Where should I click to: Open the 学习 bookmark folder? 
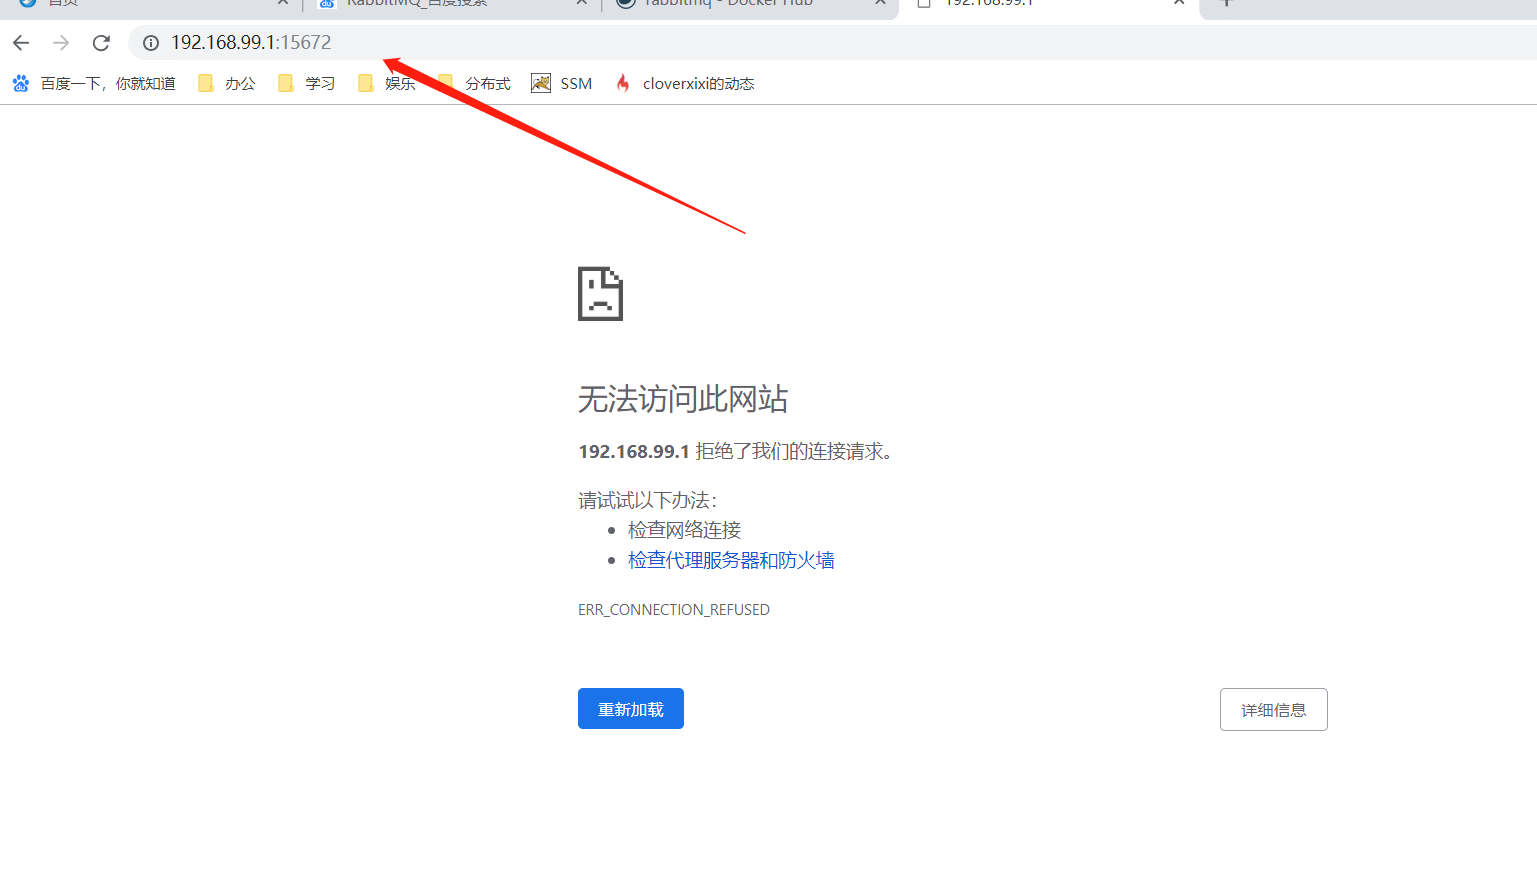coord(307,84)
